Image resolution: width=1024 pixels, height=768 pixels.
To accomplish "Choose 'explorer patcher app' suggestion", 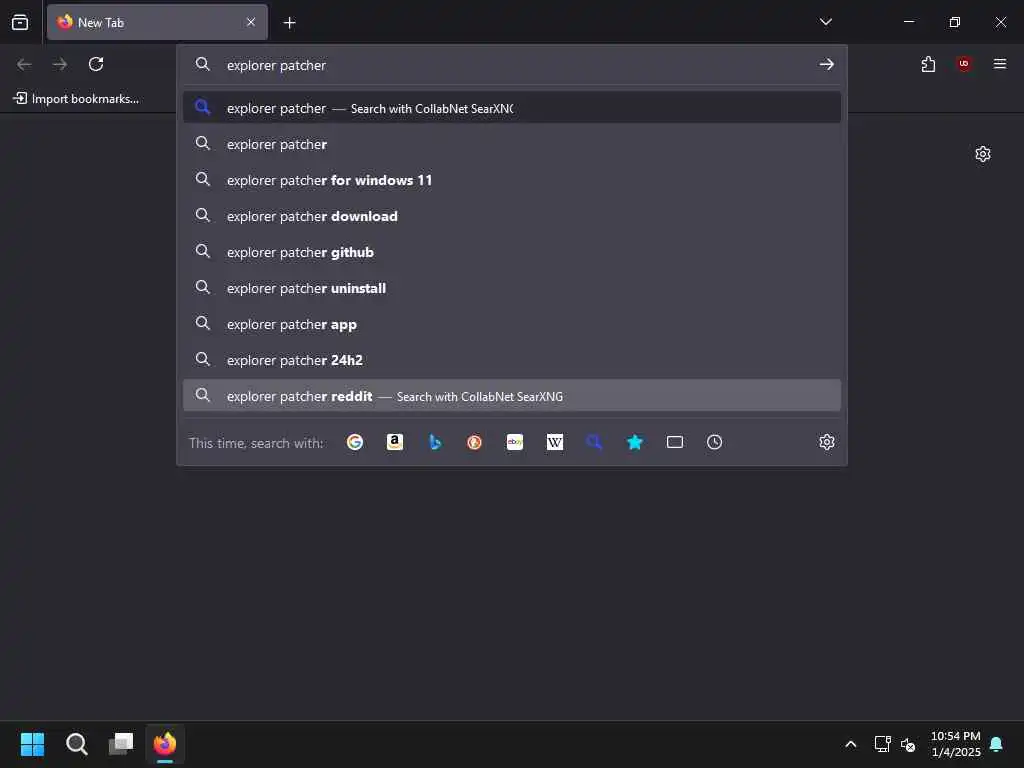I will [x=511, y=324].
